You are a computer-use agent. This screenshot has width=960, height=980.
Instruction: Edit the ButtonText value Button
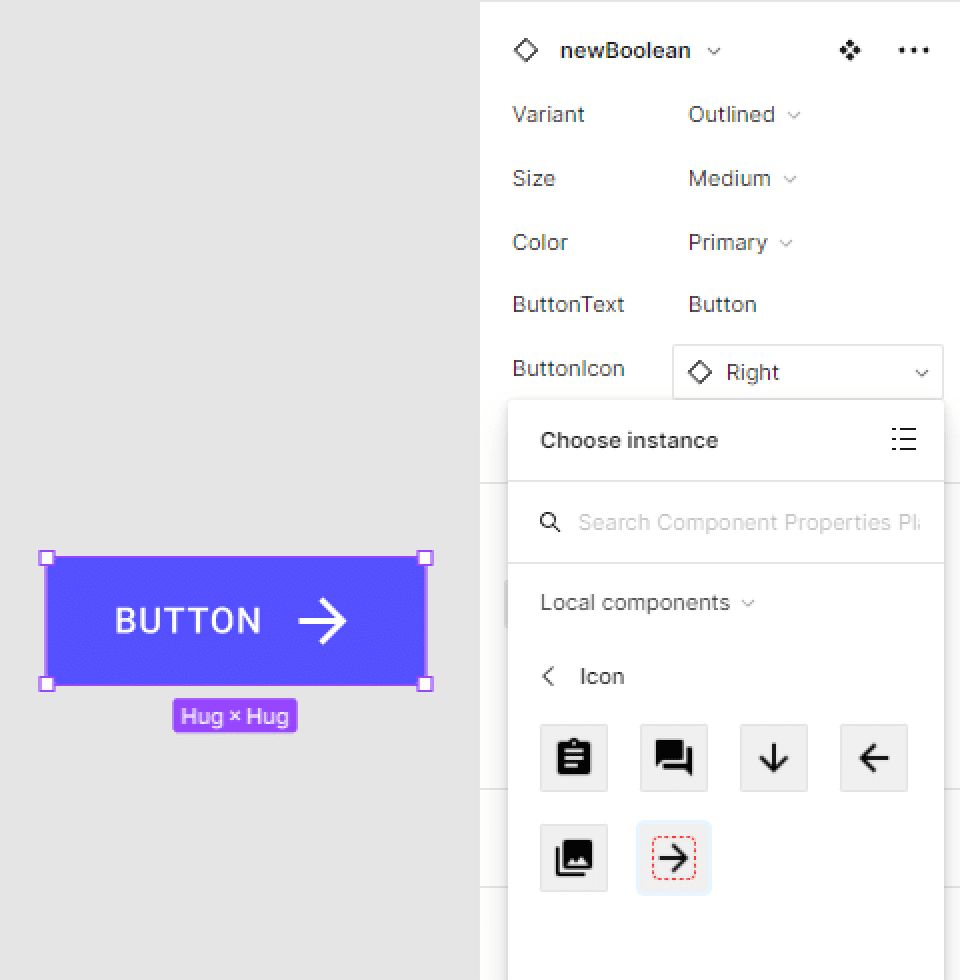722,304
